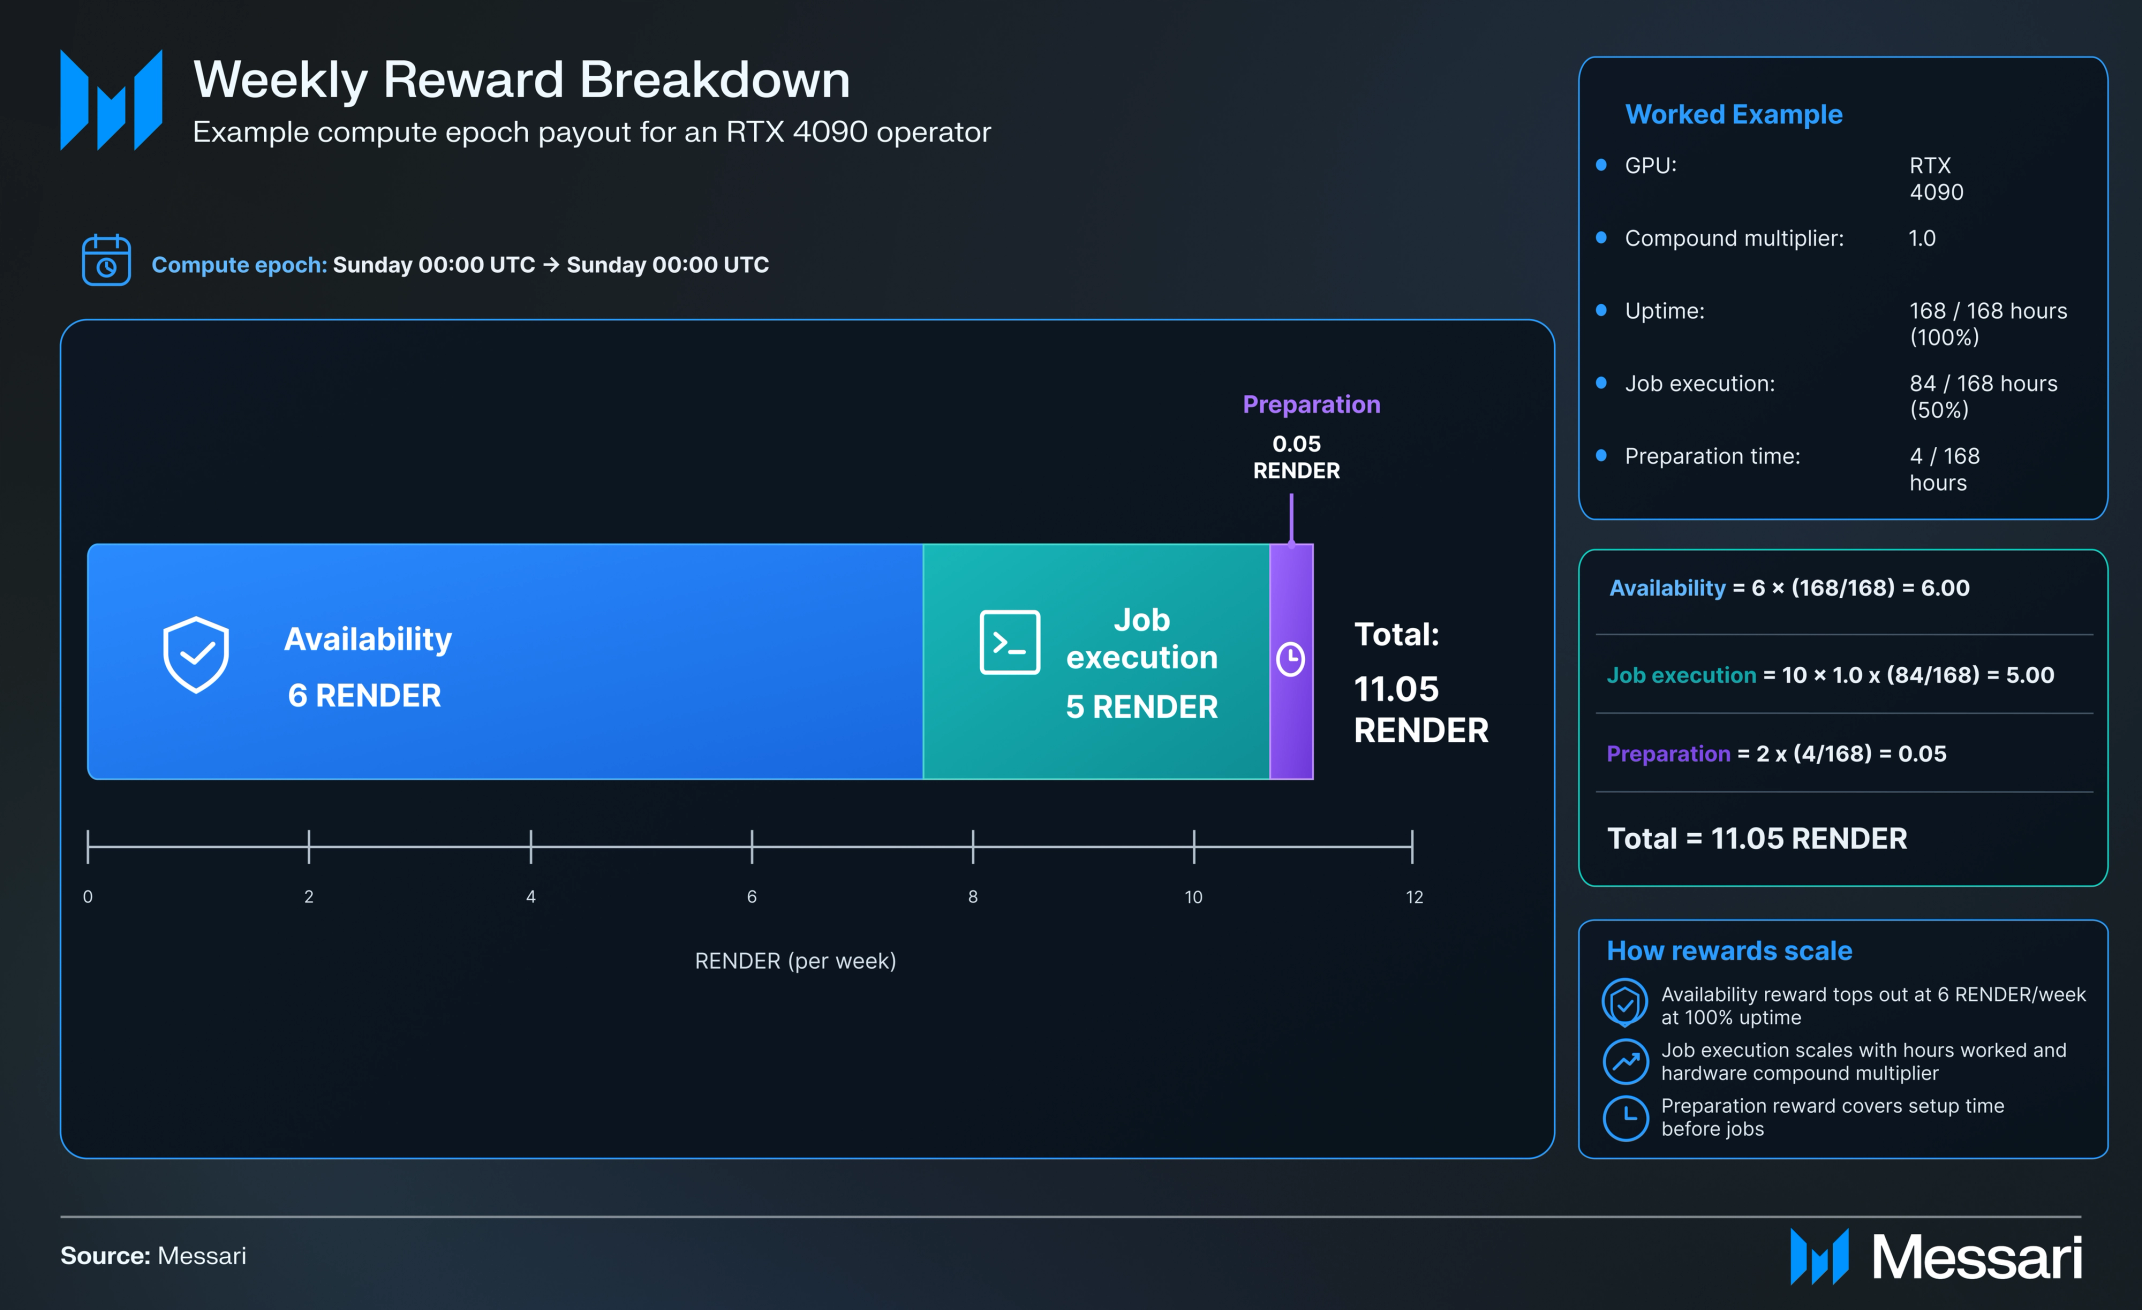Click the terminal prompt icon in Job execution
Viewport: 2142px width, 1310px height.
pyautogui.click(x=1010, y=642)
